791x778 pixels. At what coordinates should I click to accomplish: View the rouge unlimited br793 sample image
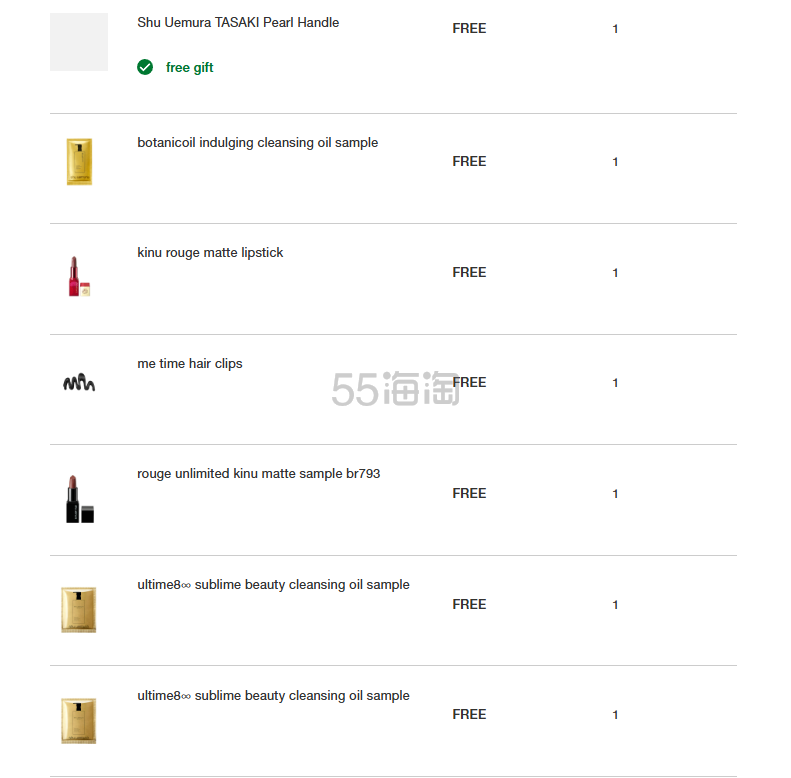point(79,498)
